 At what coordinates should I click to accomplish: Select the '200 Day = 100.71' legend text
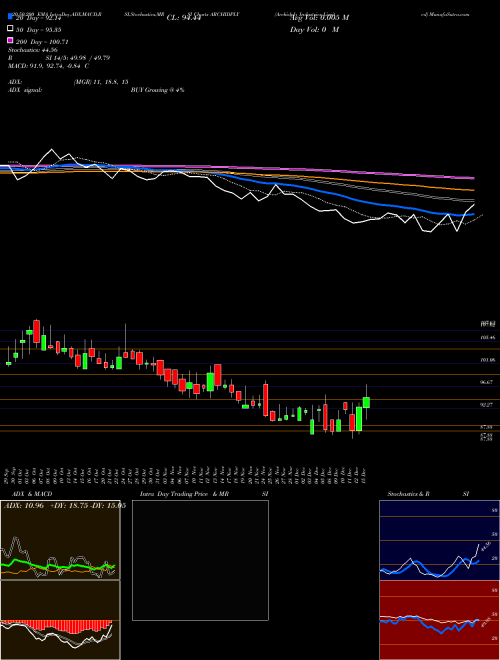42,42
